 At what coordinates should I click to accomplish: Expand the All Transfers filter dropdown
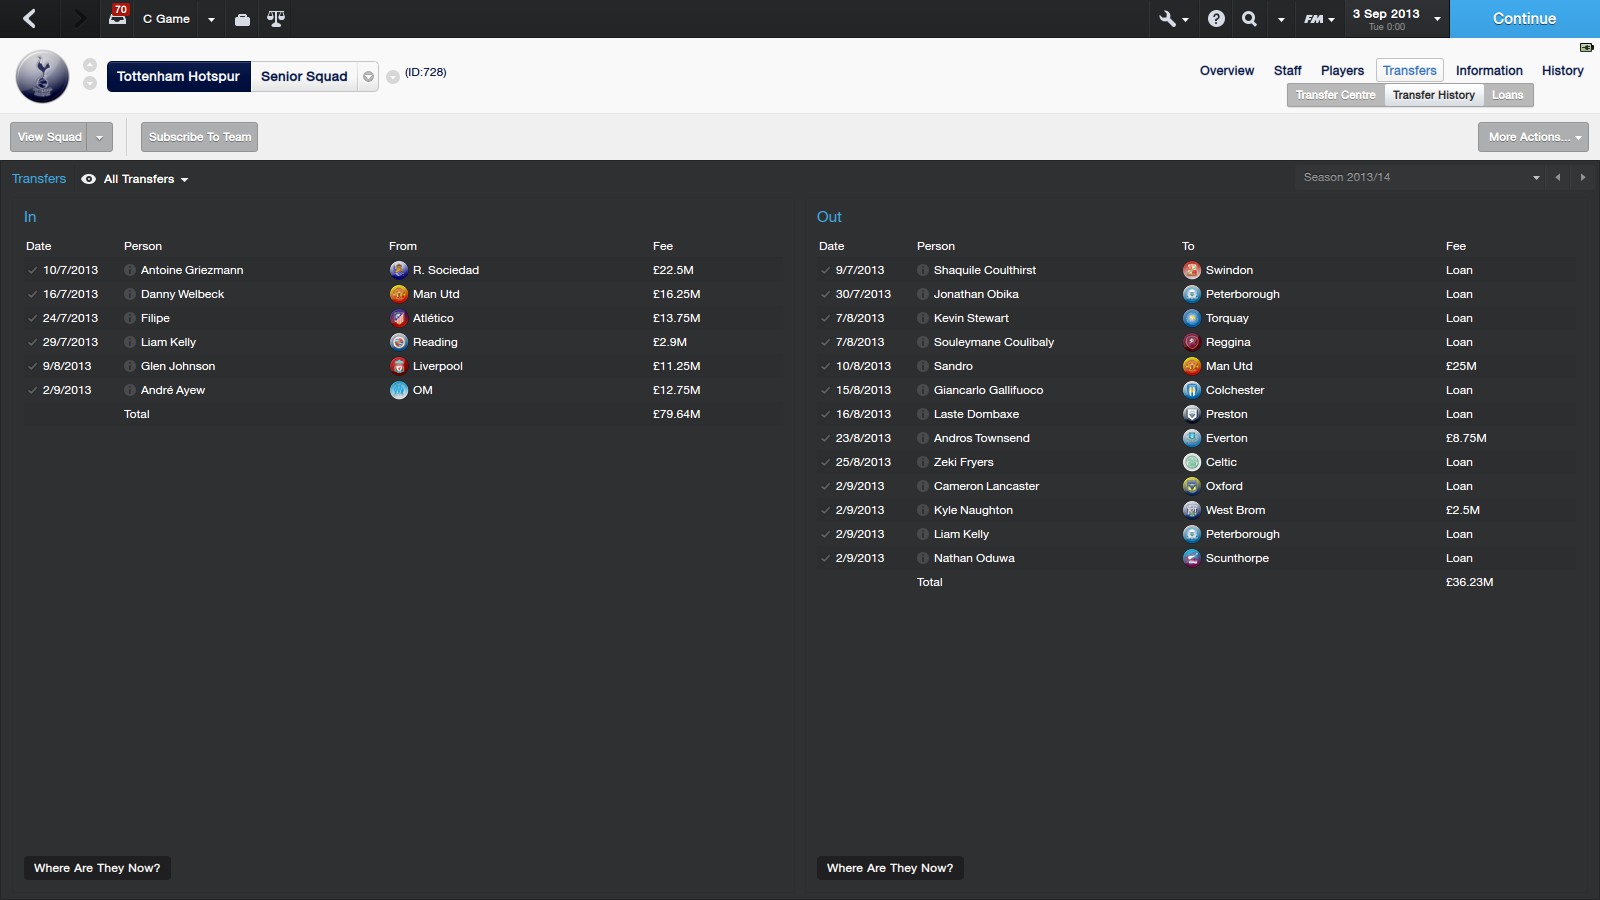(x=145, y=179)
